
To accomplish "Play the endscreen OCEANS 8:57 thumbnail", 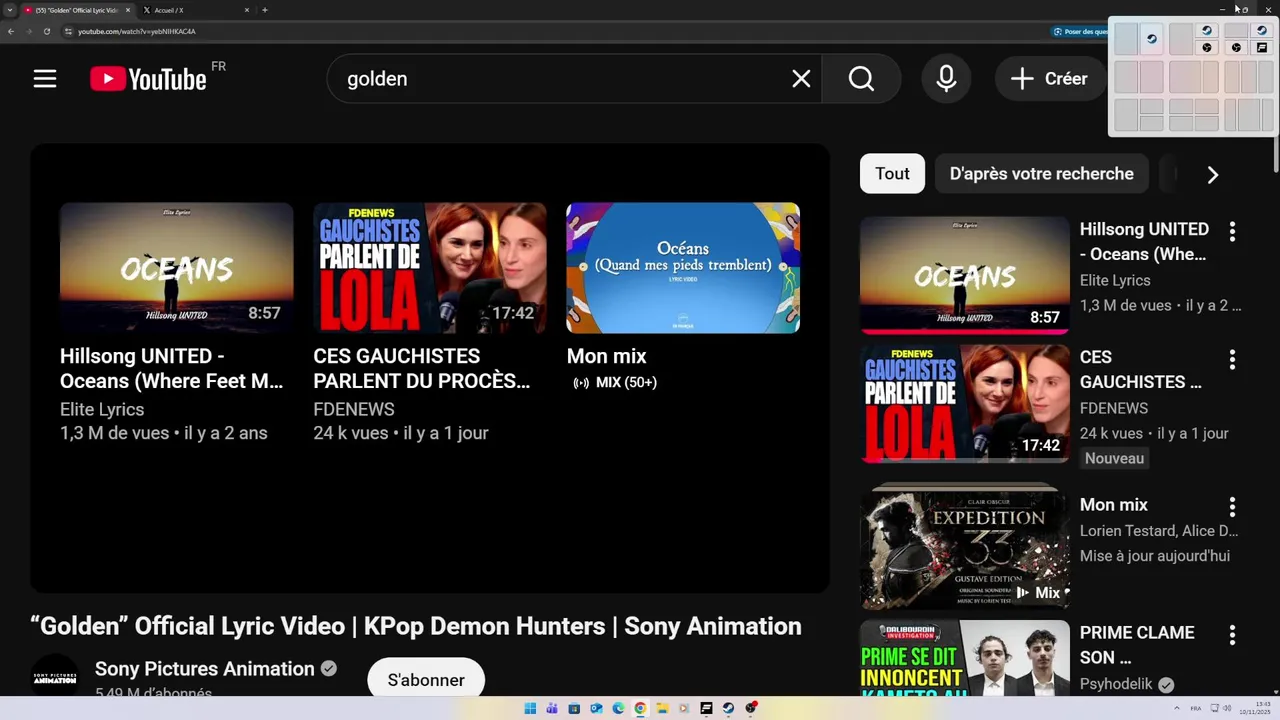I will (x=176, y=268).
